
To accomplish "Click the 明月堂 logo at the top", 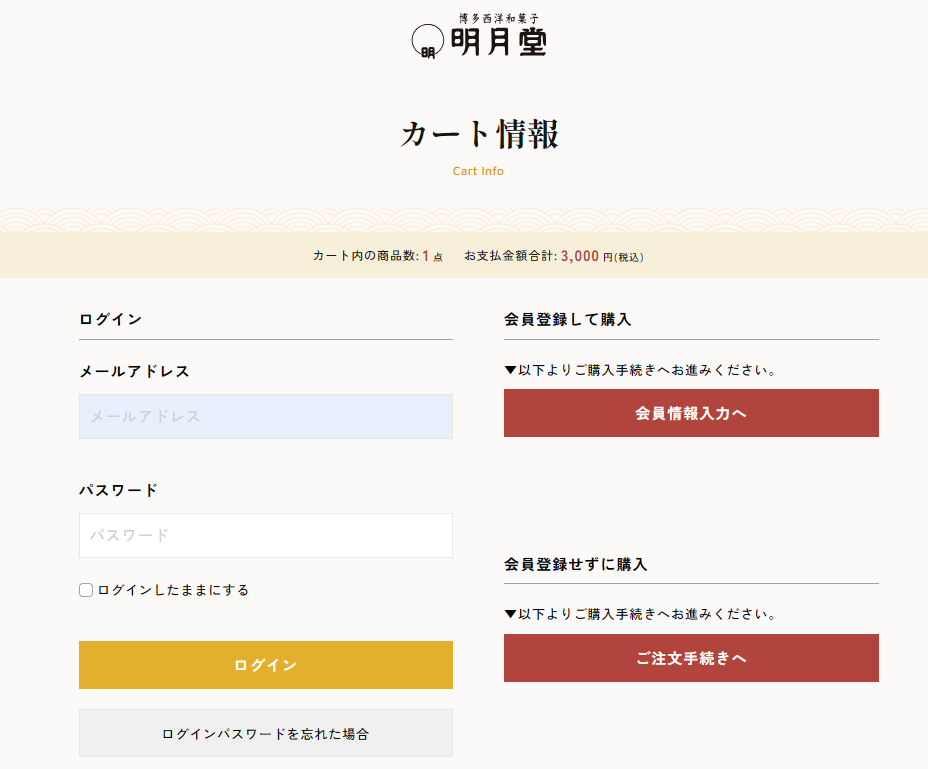I will pyautogui.click(x=480, y=36).
